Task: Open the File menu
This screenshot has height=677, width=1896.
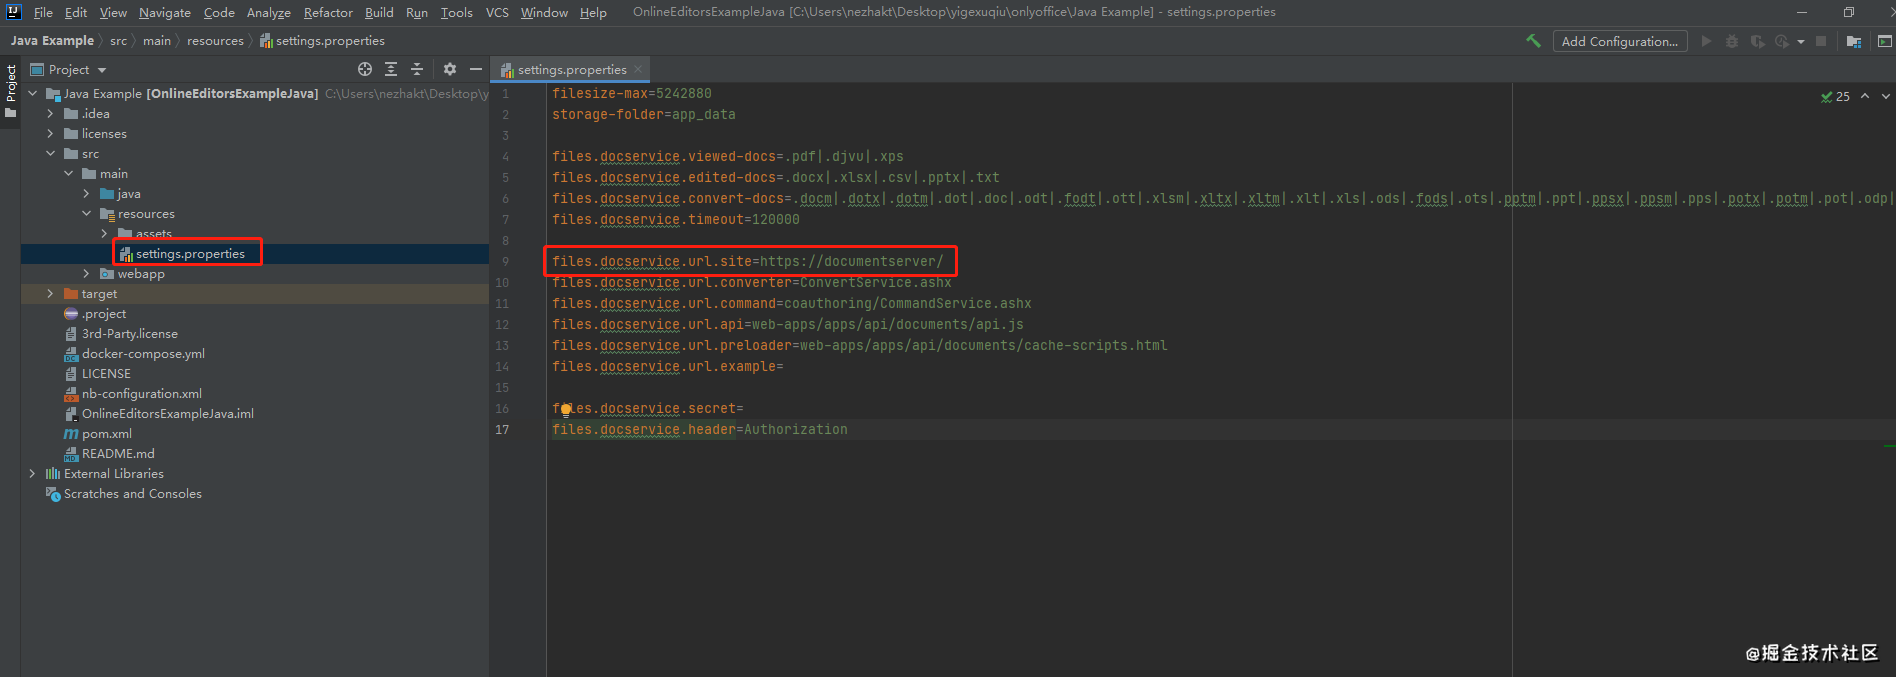Action: [x=43, y=12]
